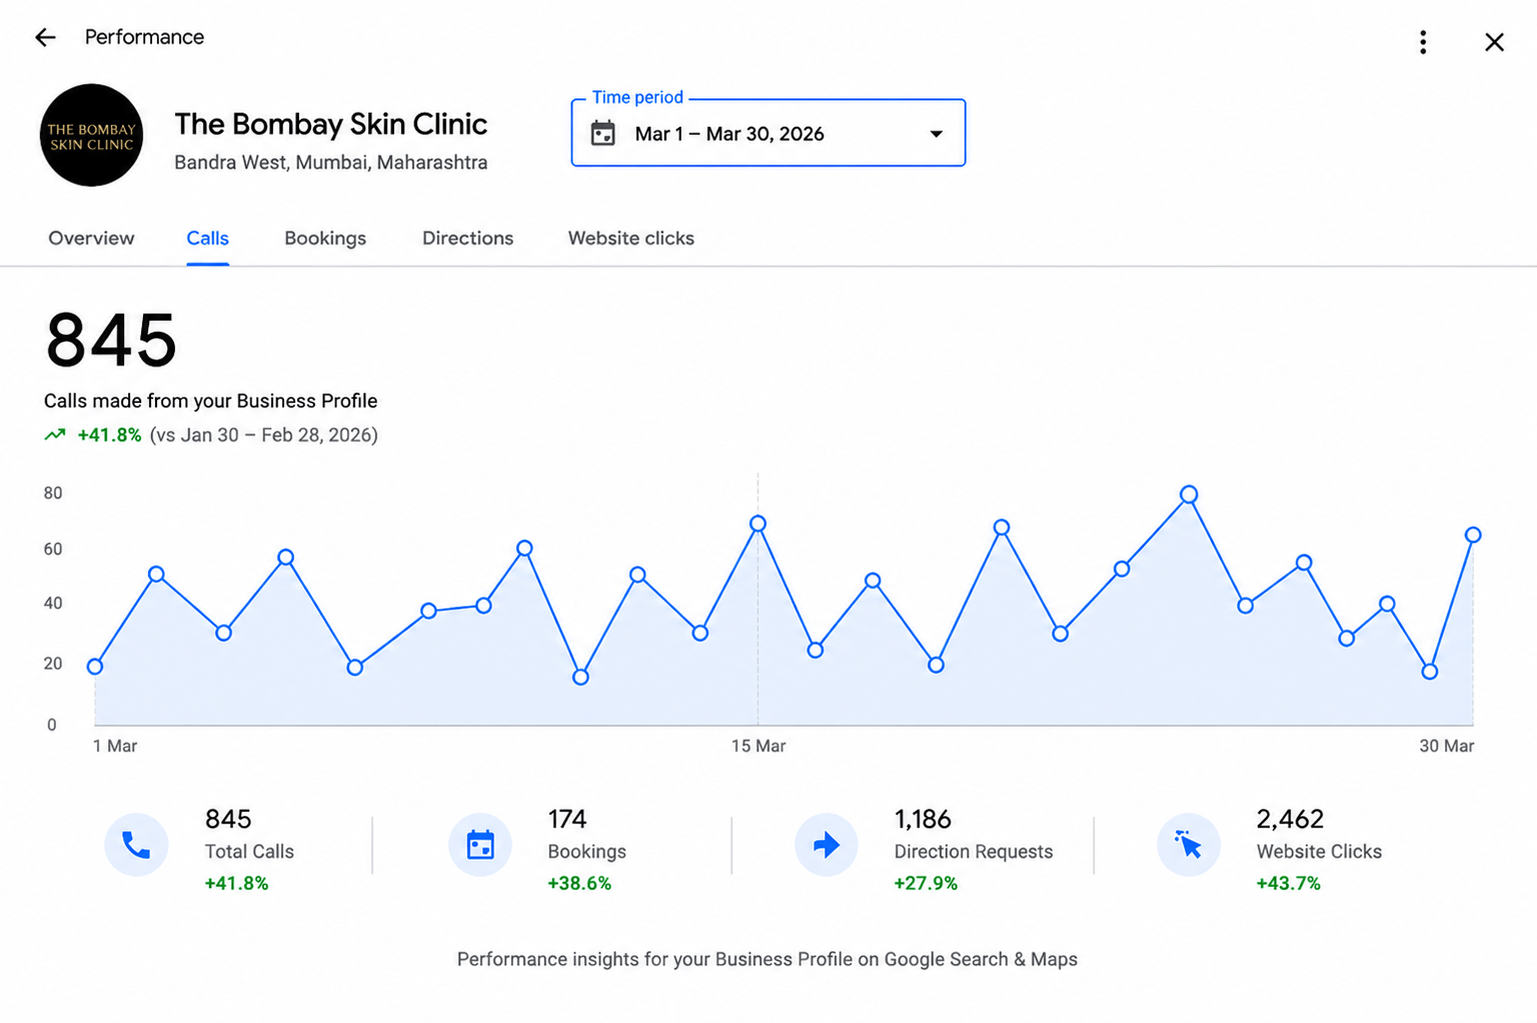Click the 'Total Calls' label

tap(249, 851)
